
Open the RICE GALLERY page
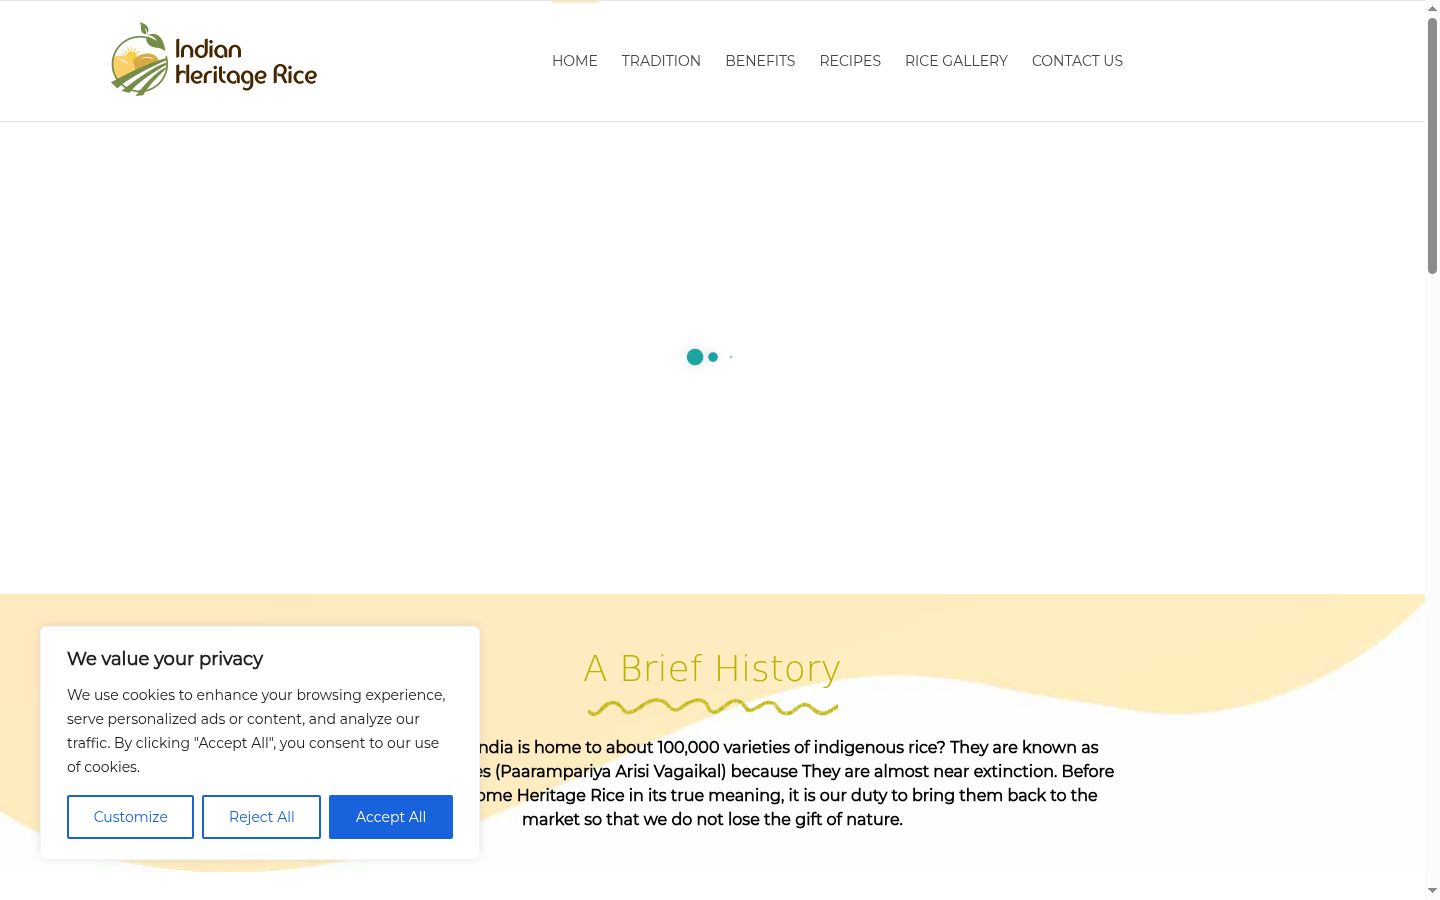point(956,61)
